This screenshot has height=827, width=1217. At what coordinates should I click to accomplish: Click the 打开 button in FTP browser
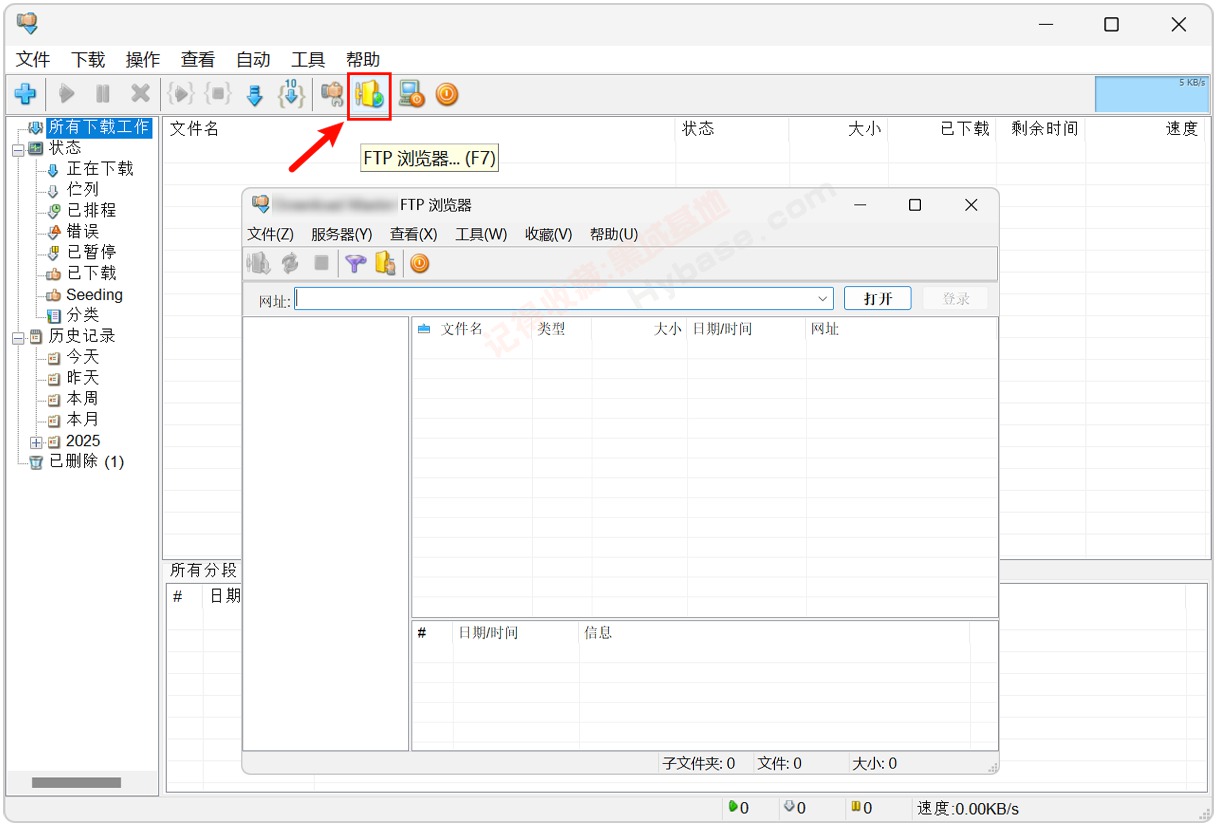pyautogui.click(x=877, y=298)
